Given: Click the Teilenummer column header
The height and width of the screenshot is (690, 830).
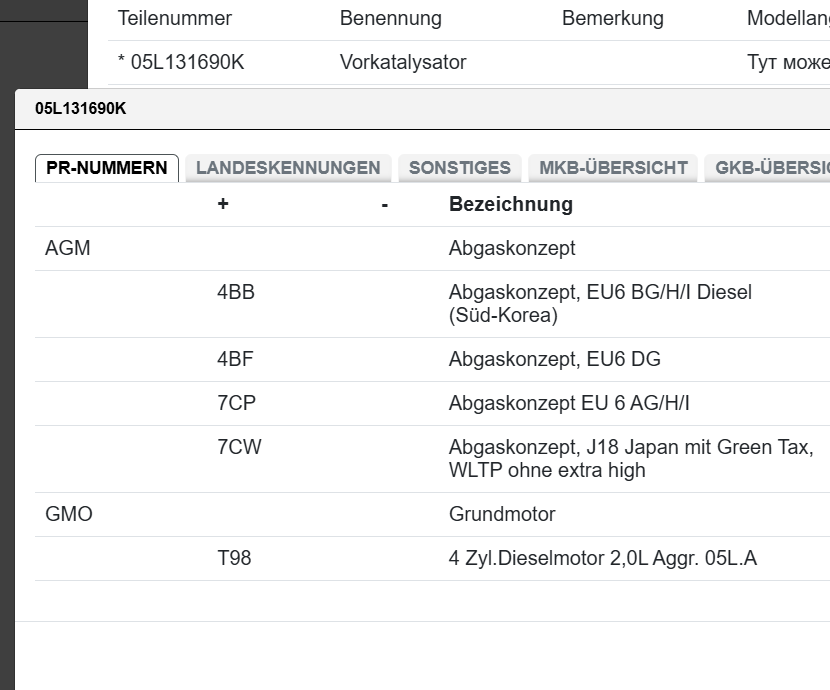Looking at the screenshot, I should point(175,18).
